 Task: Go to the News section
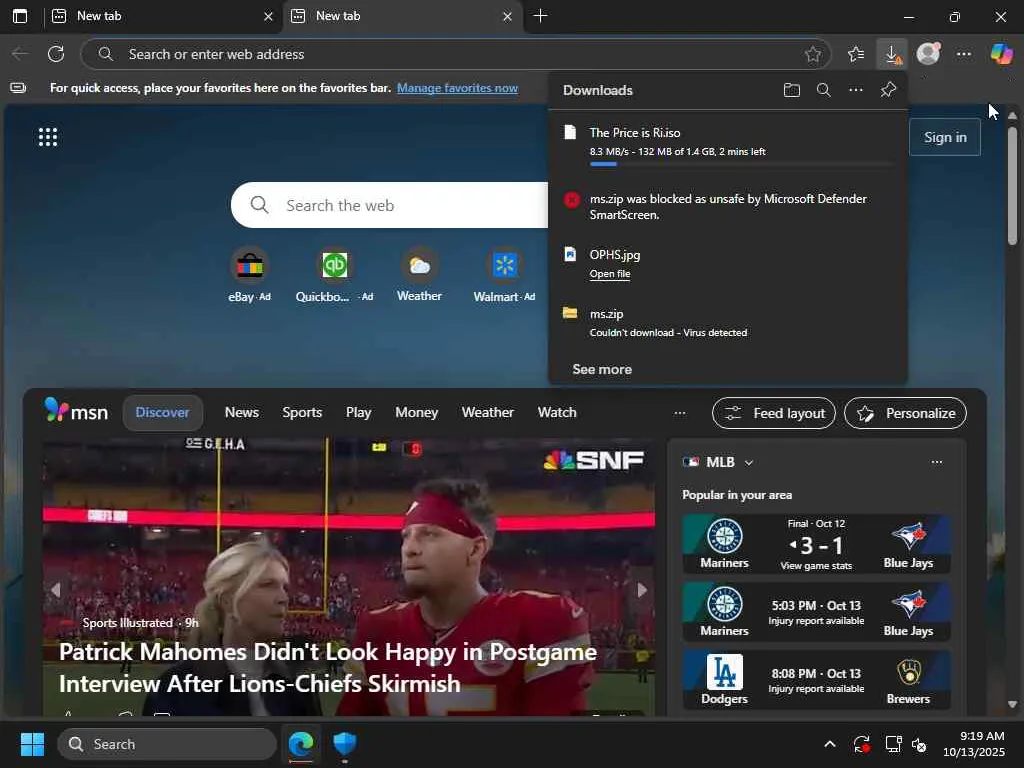pyautogui.click(x=242, y=413)
